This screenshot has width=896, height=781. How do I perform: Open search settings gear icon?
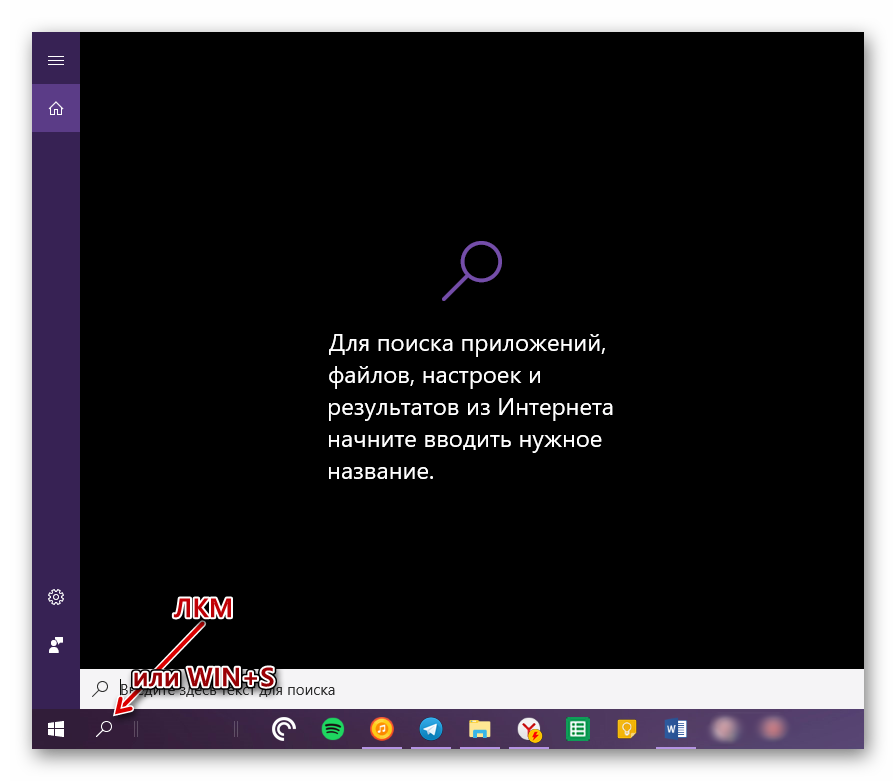(56, 597)
